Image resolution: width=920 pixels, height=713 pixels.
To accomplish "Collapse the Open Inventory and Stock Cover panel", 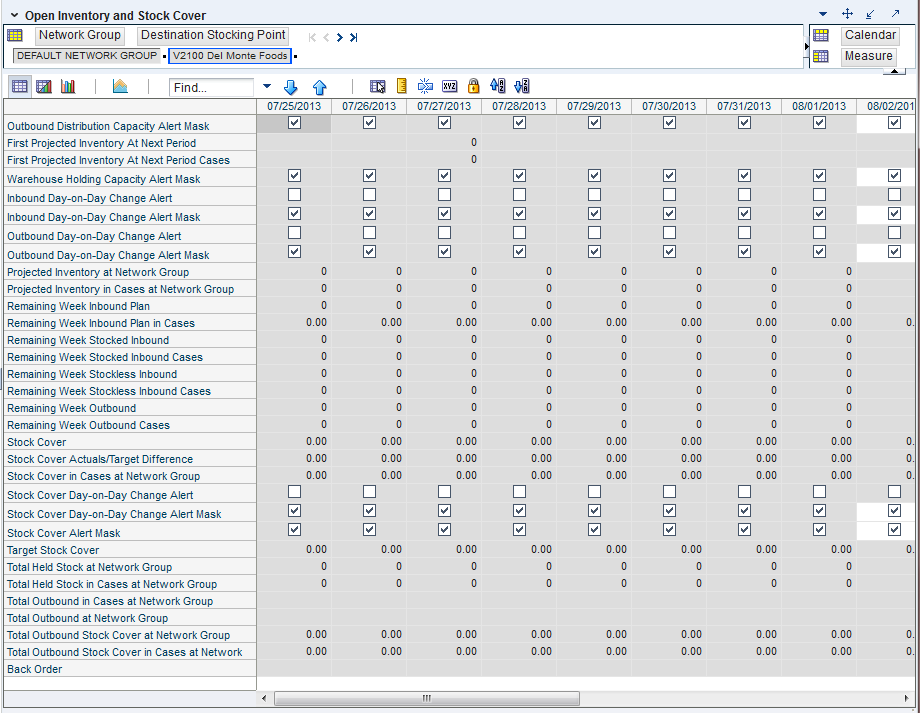I will (x=14, y=15).
